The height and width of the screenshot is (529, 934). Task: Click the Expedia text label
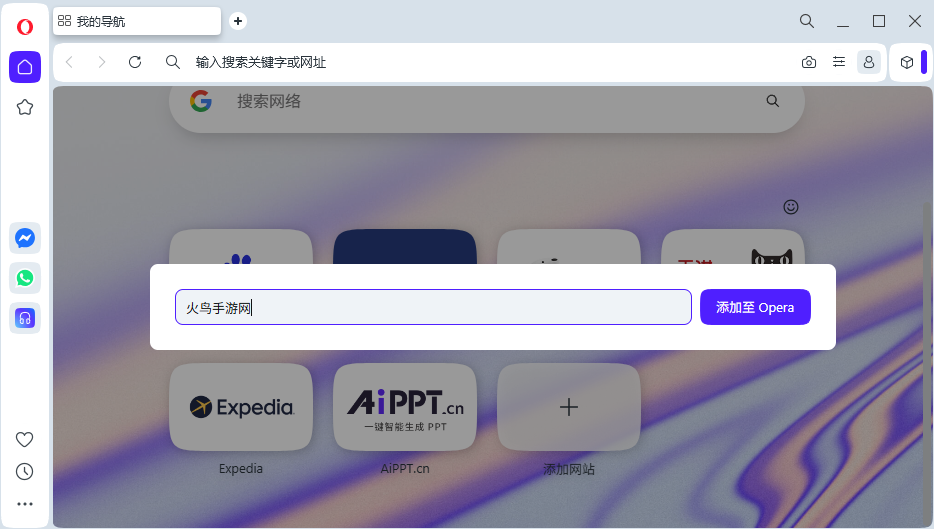click(x=241, y=469)
